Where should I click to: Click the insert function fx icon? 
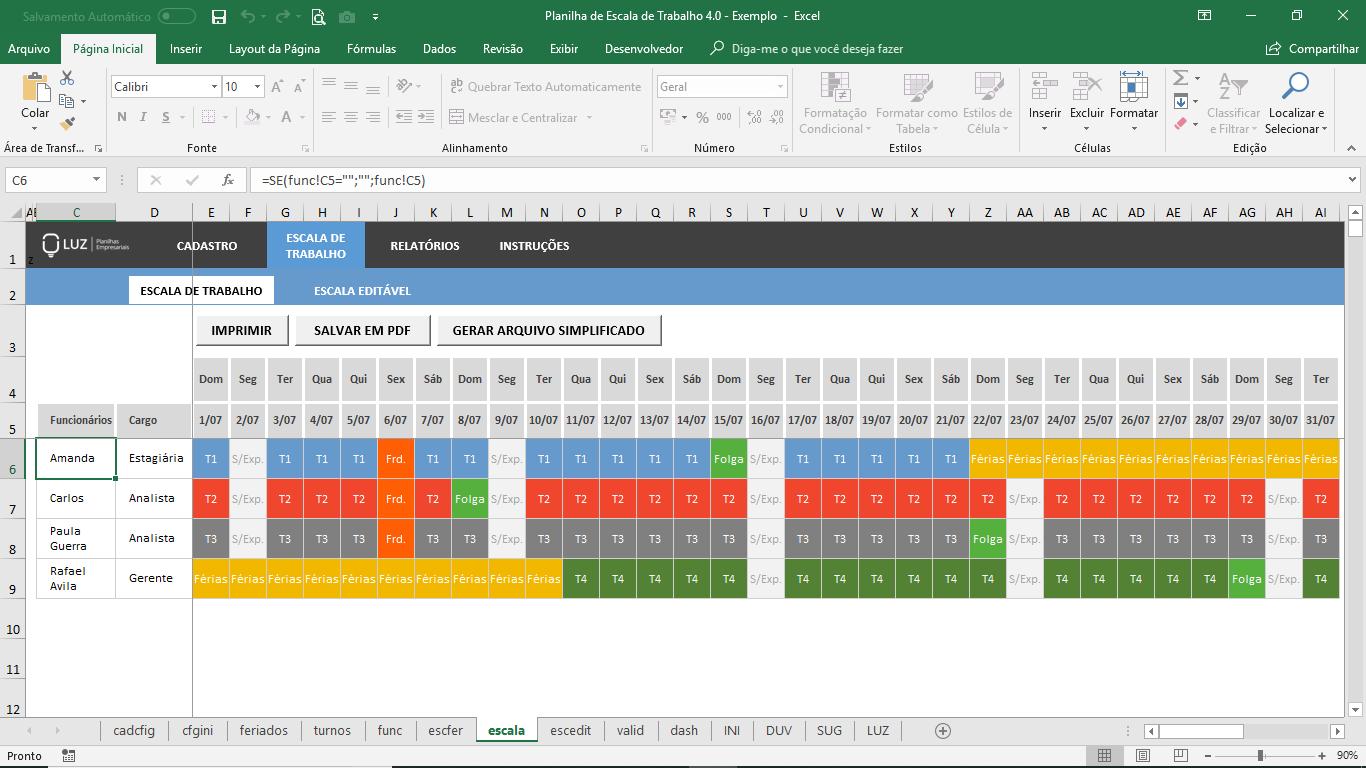[x=228, y=180]
